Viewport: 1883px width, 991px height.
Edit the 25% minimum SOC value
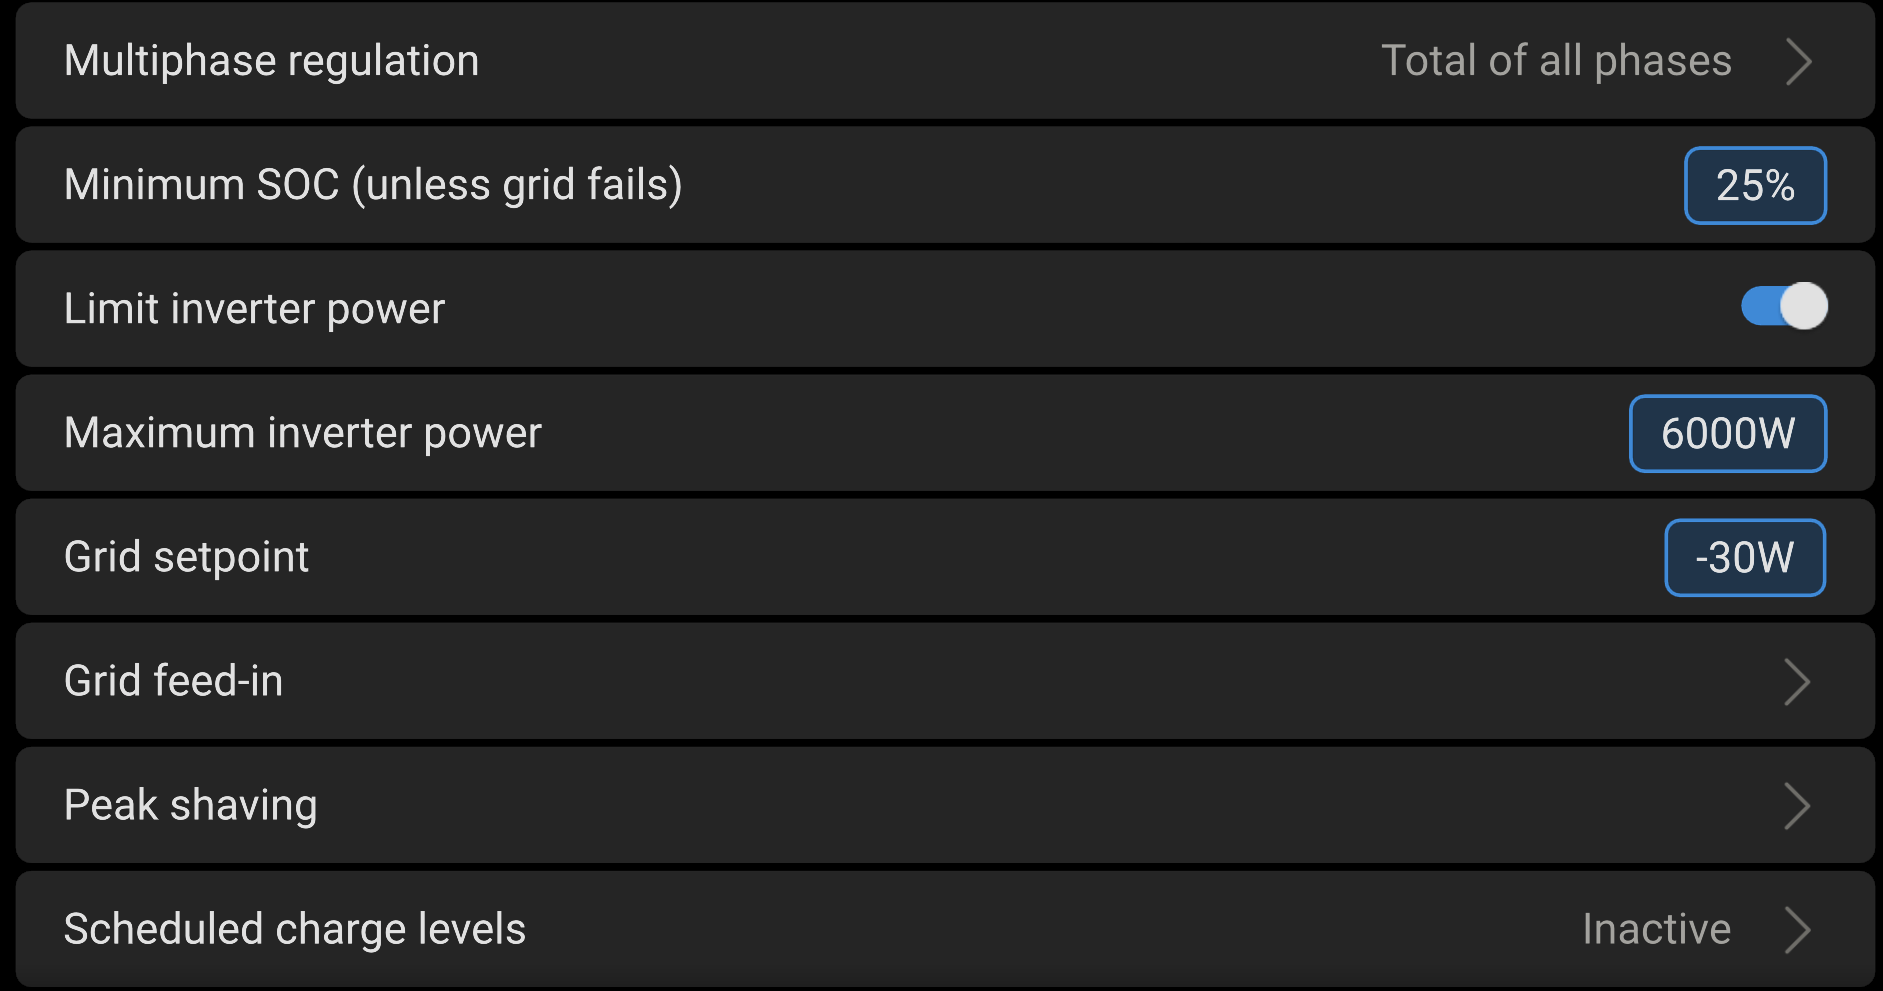[x=1755, y=186]
